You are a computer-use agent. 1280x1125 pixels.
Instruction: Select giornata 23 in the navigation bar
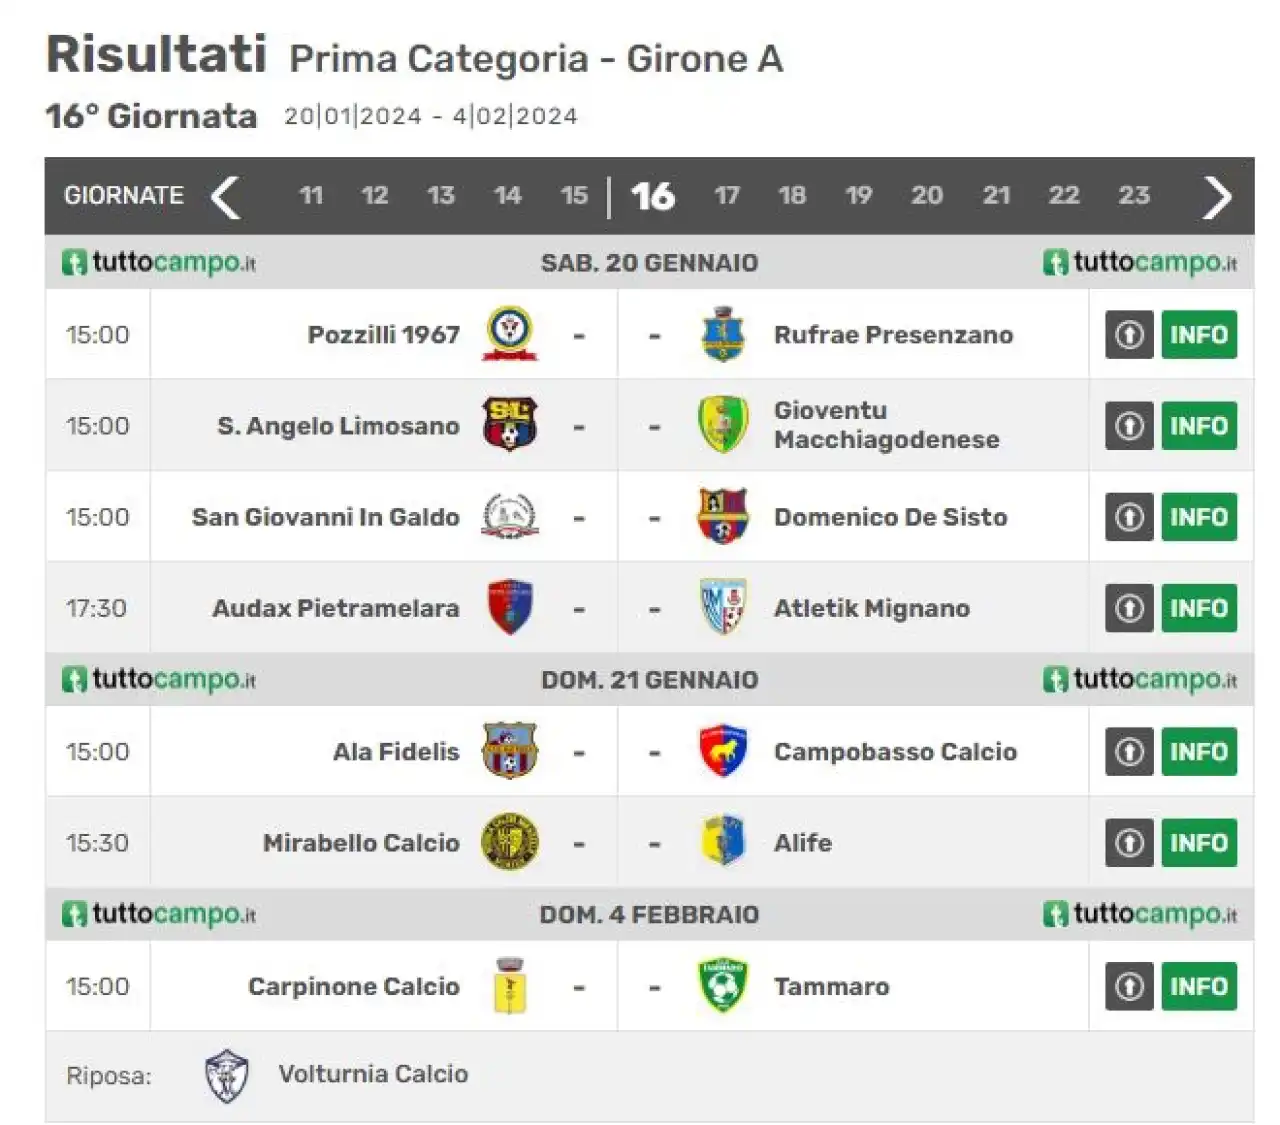pyautogui.click(x=1134, y=195)
